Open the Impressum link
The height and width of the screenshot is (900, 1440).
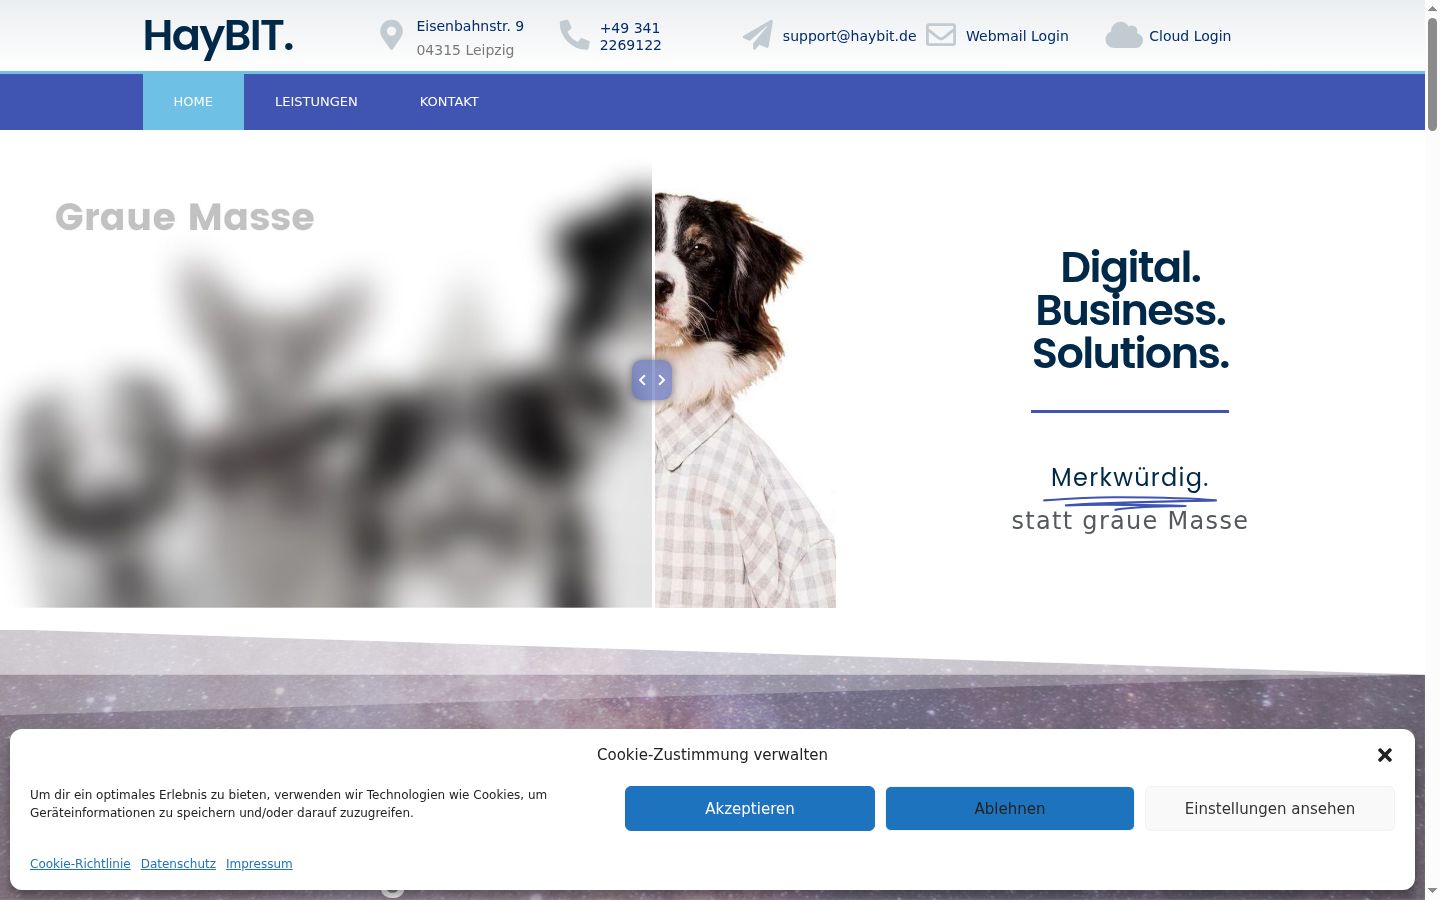pyautogui.click(x=259, y=864)
